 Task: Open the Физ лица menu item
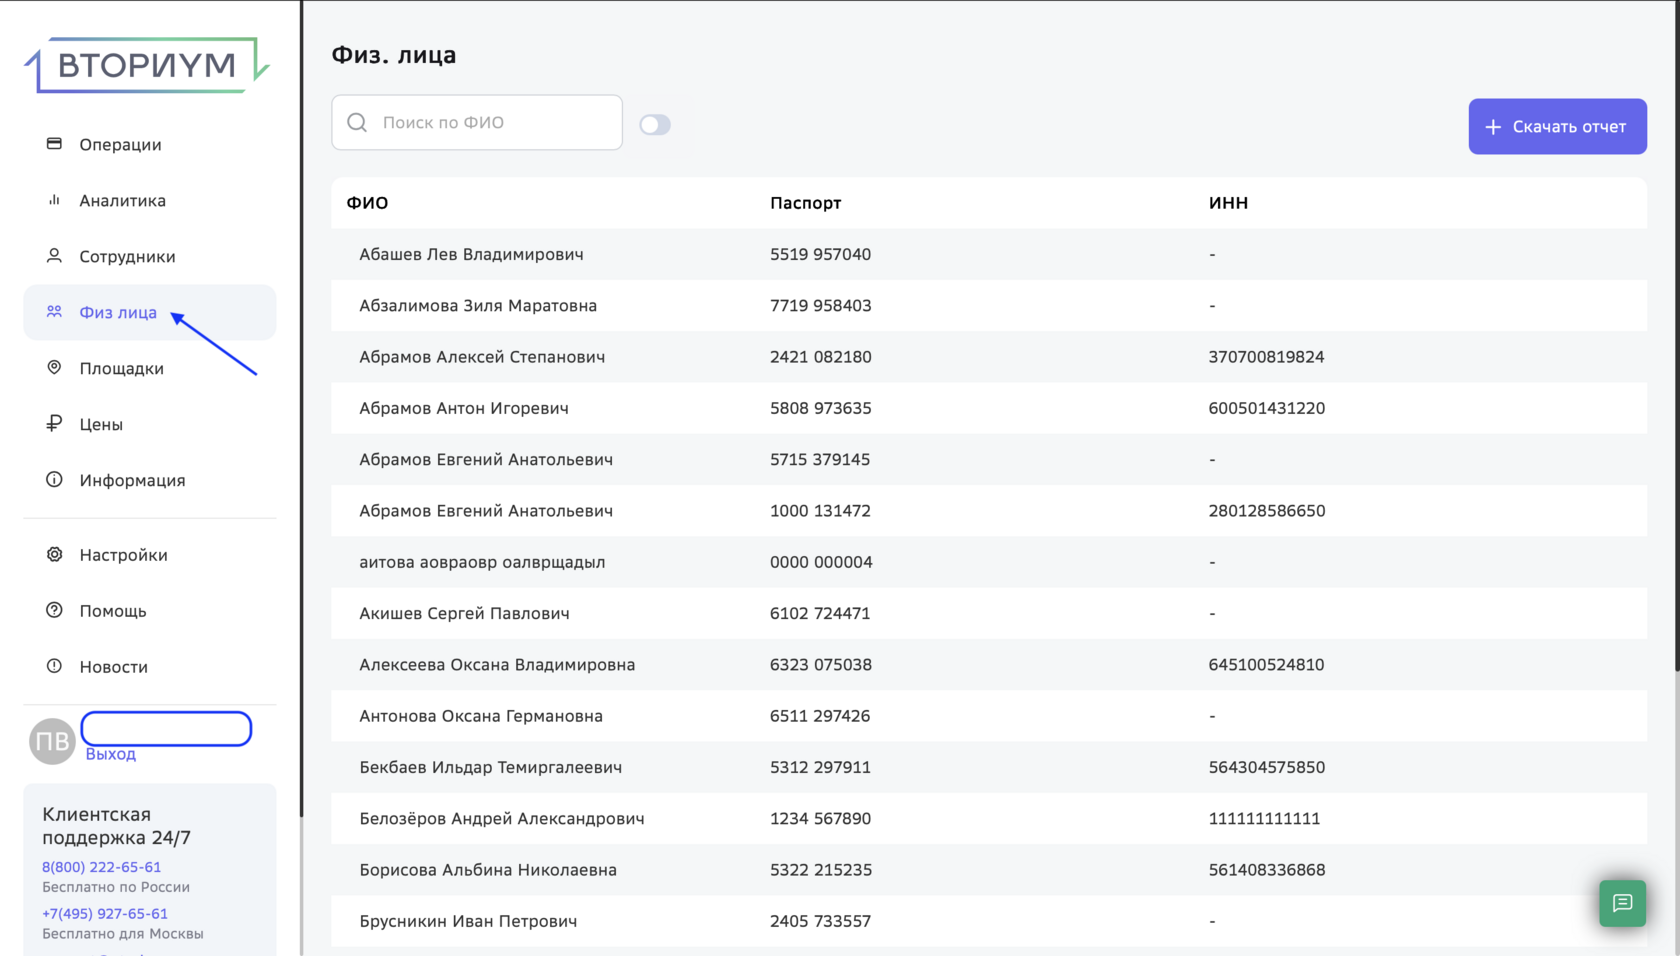118,313
